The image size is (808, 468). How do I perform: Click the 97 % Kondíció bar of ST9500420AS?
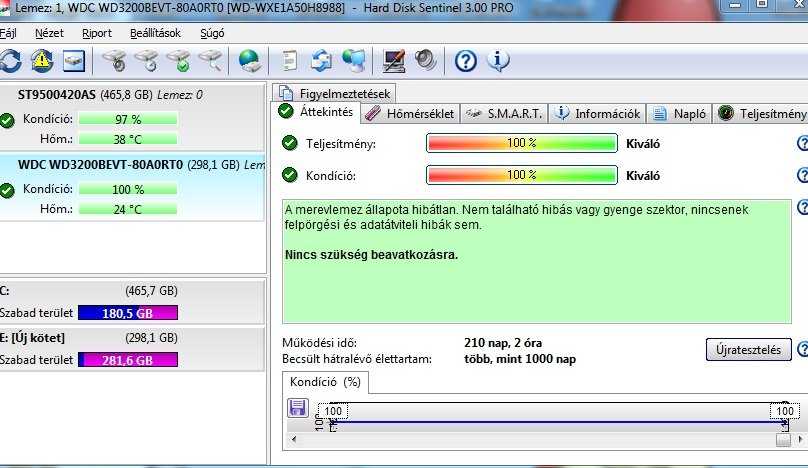click(128, 119)
